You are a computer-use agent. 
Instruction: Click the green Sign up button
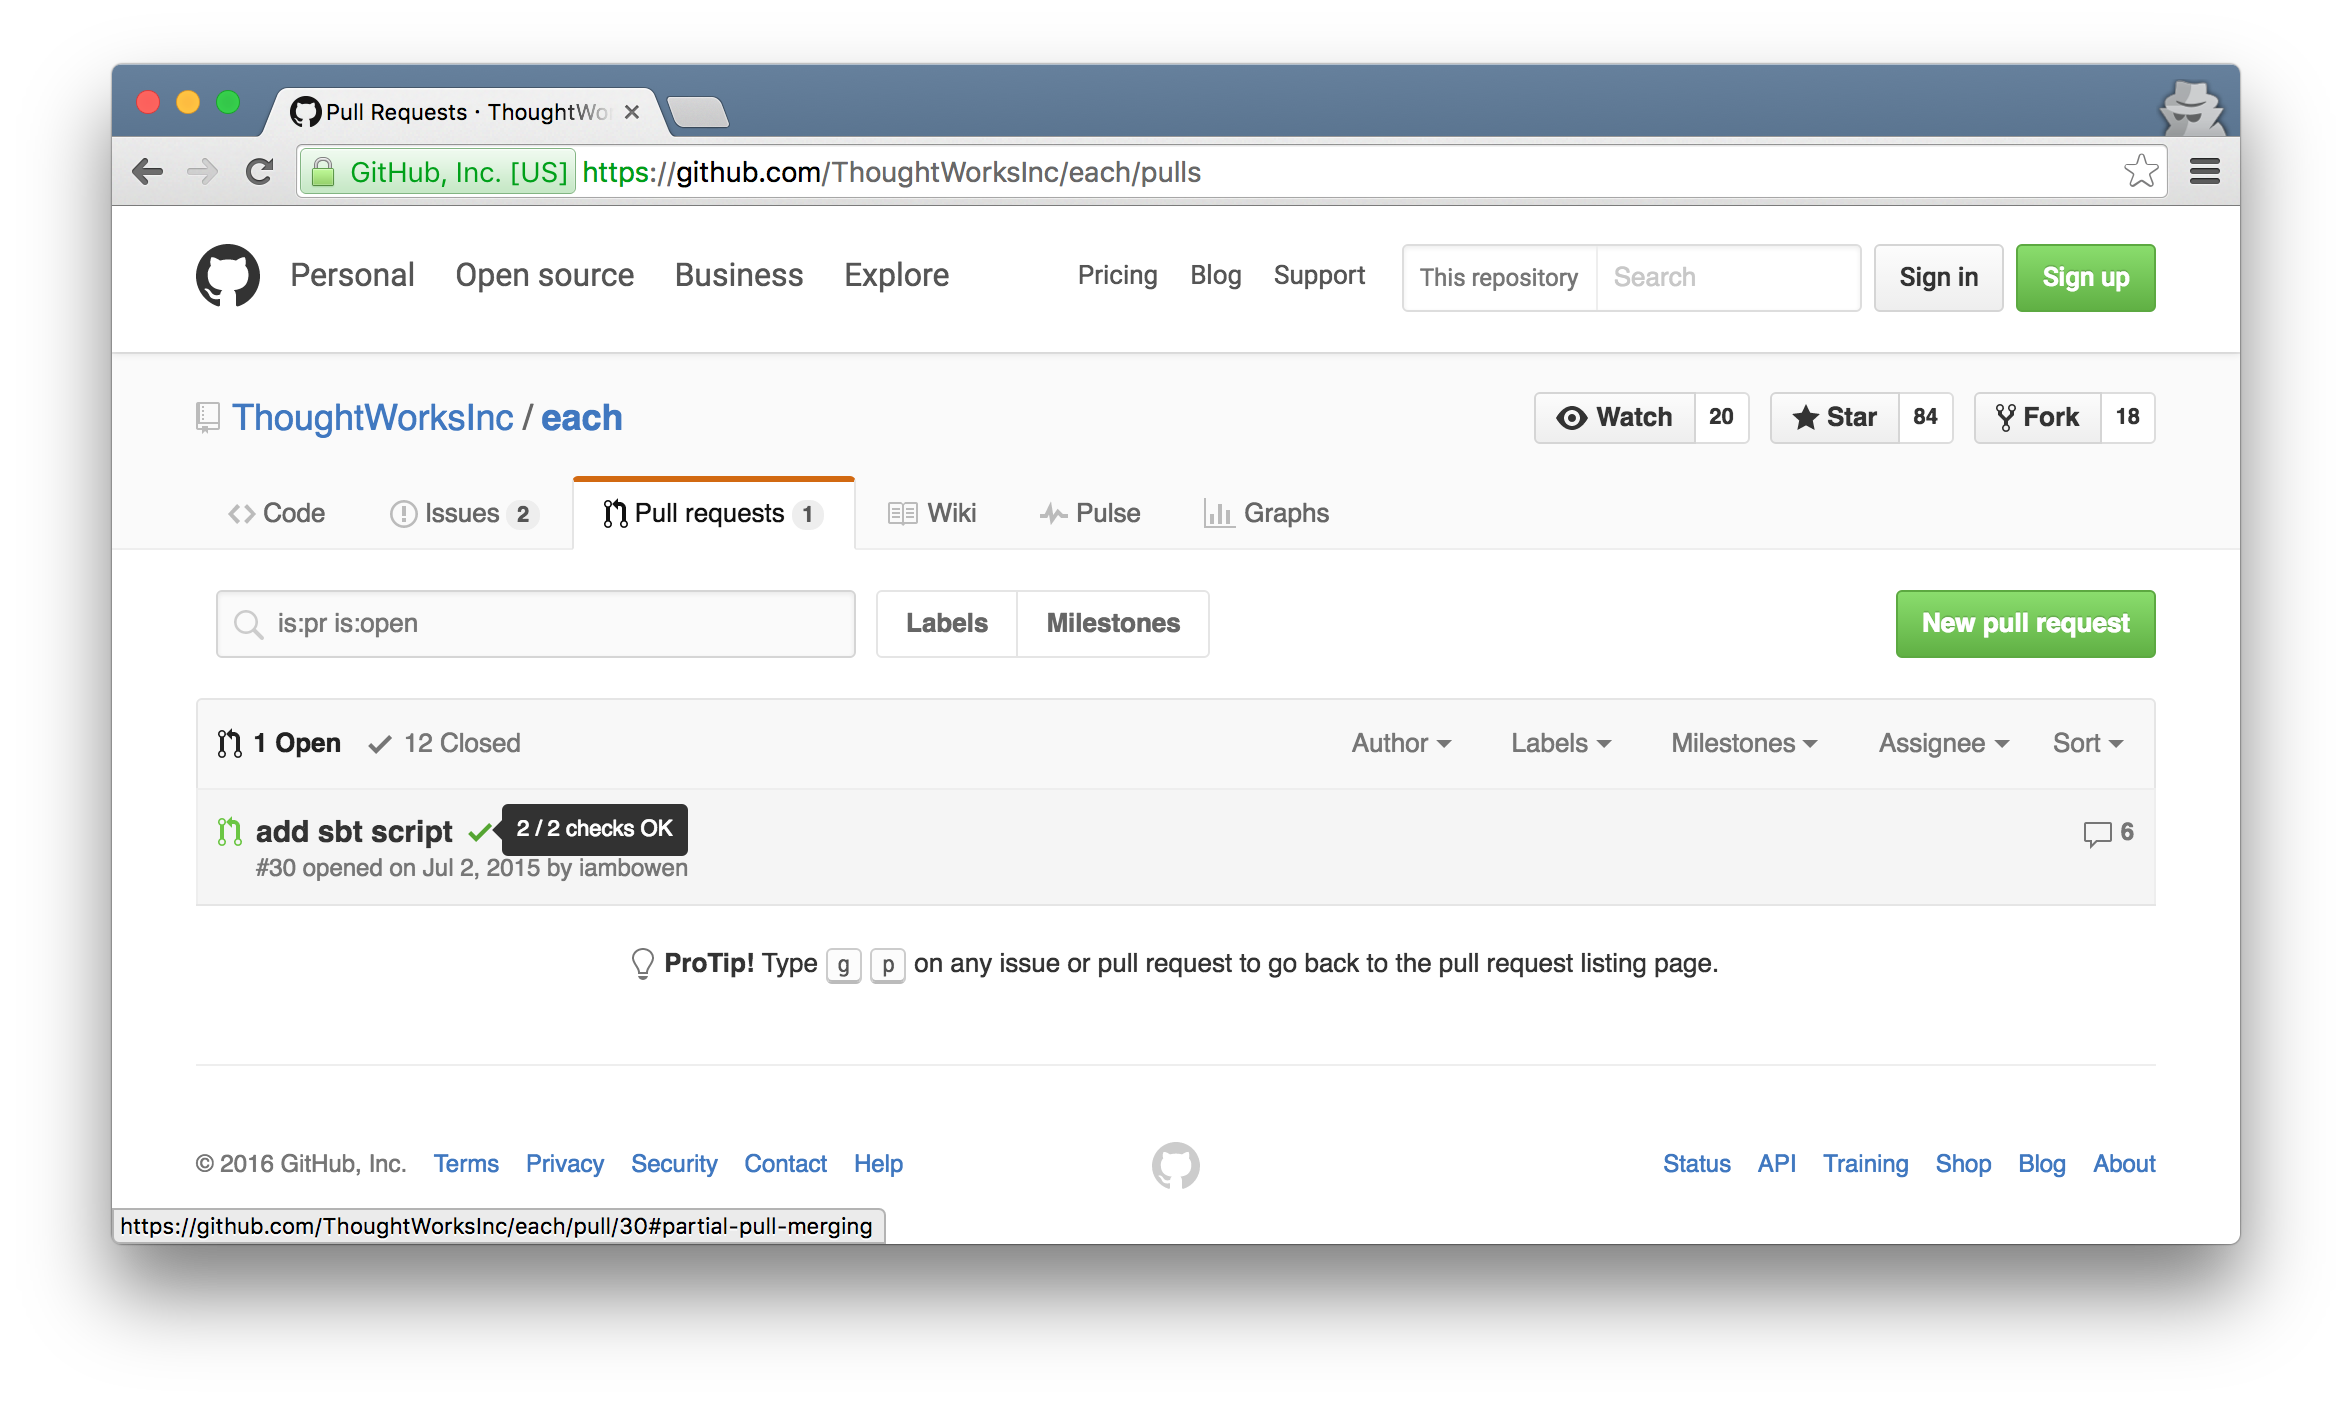pos(2085,277)
